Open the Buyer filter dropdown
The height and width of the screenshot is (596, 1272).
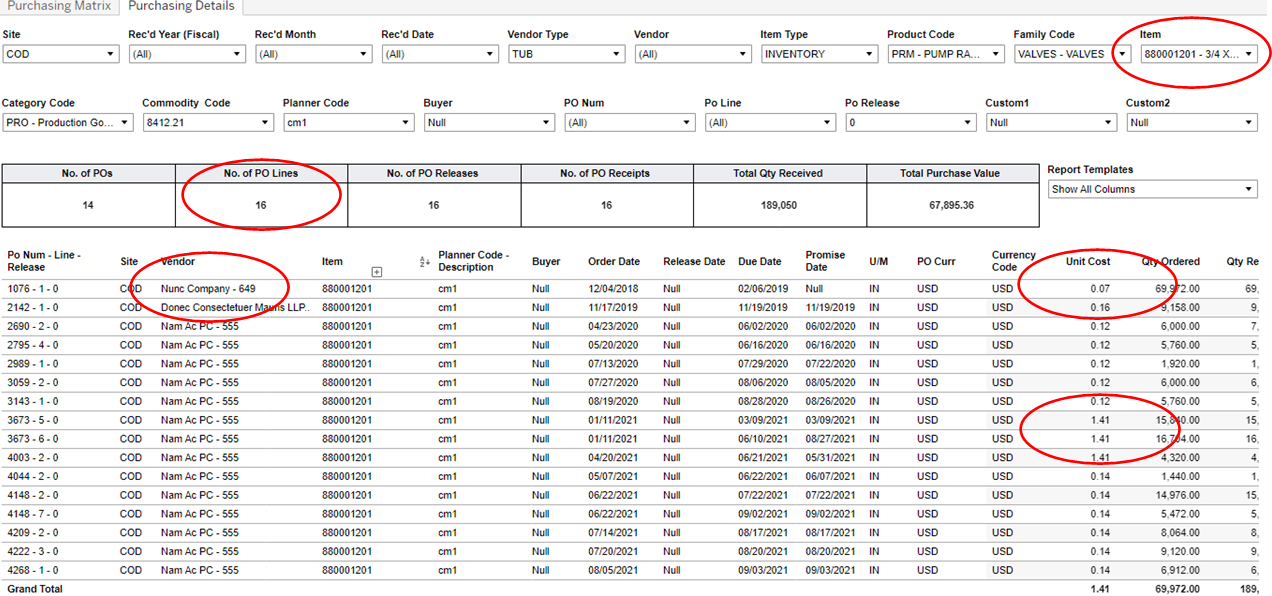[489, 122]
